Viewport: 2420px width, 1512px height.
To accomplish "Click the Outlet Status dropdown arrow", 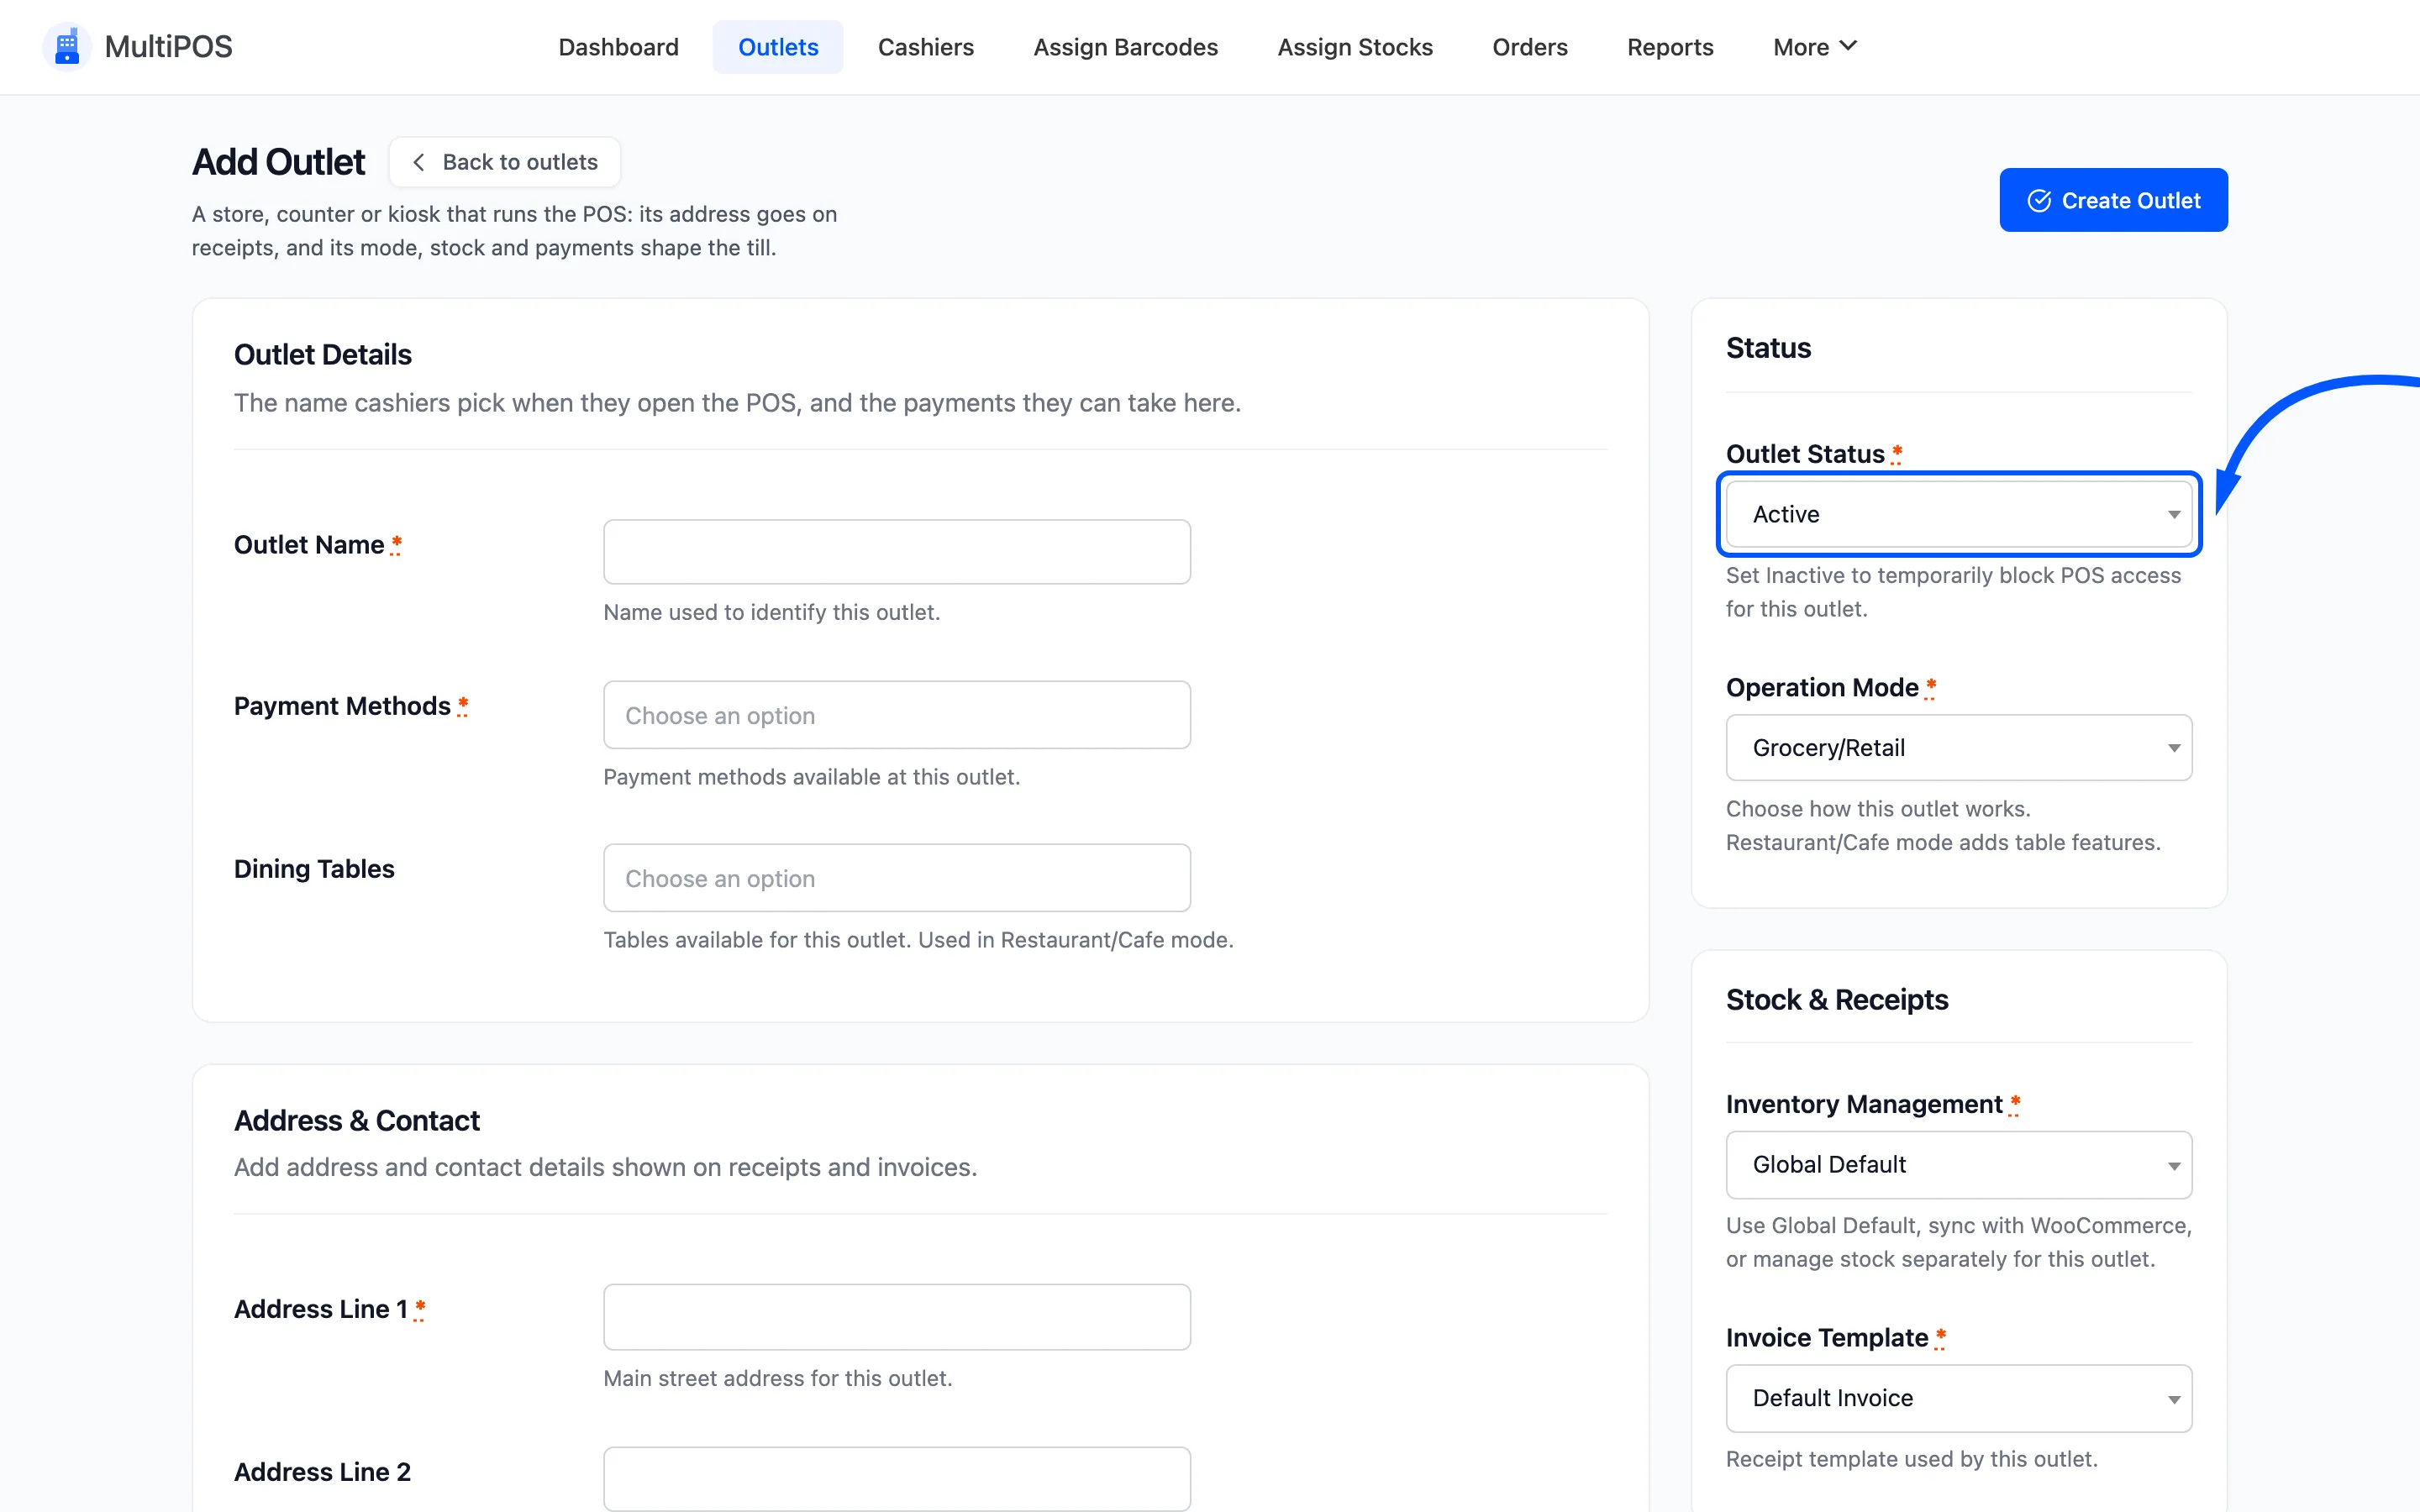I will tap(2173, 515).
